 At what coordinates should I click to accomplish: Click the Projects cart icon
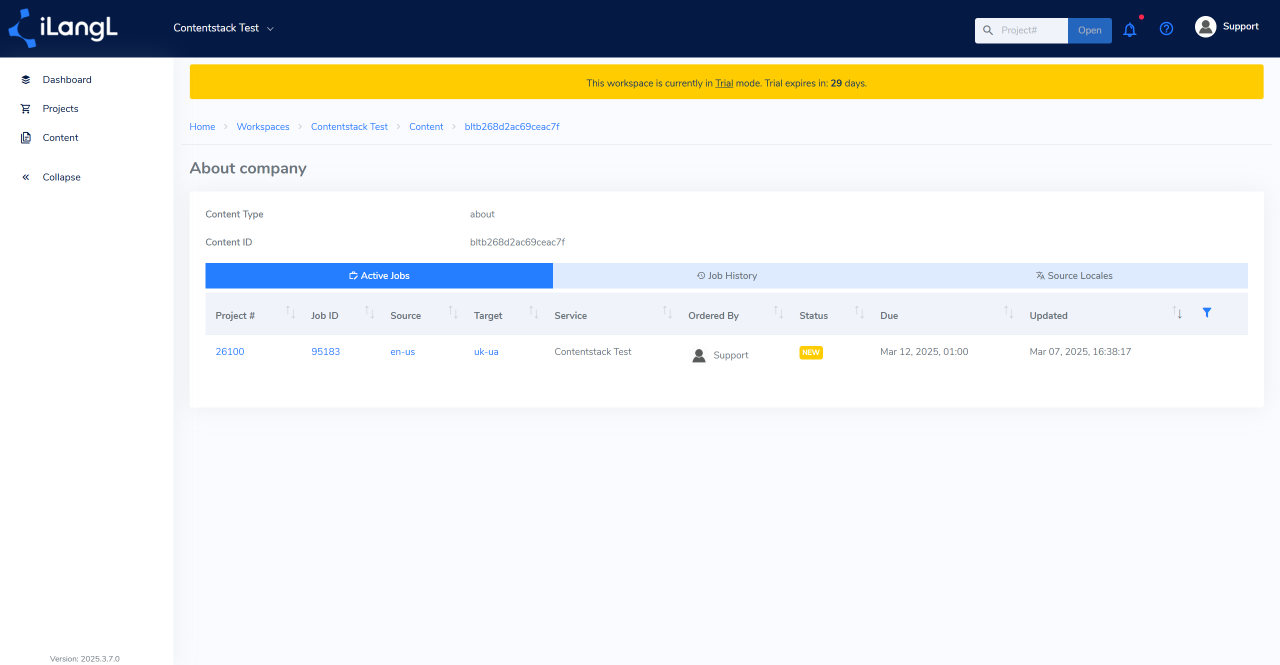[x=26, y=109]
